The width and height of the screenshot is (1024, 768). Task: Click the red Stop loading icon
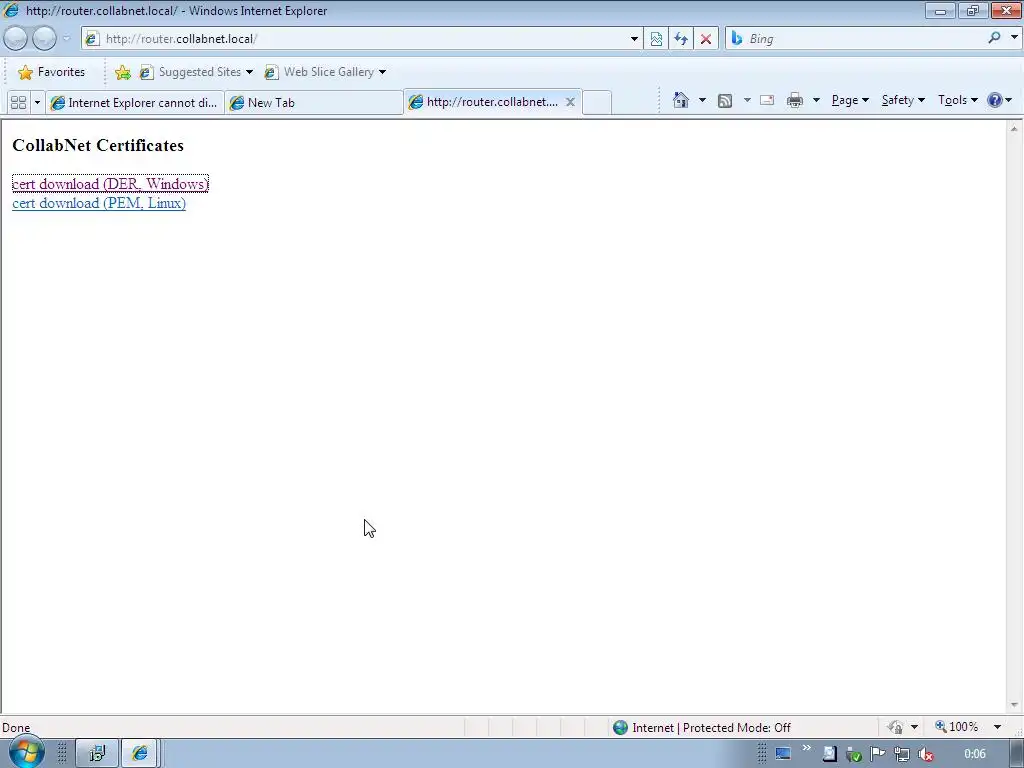(x=706, y=39)
